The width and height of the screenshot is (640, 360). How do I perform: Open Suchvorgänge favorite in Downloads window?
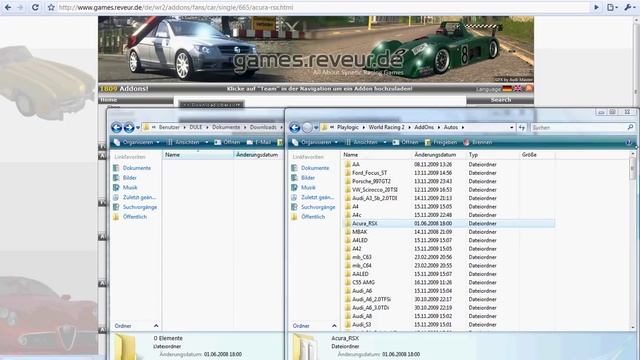[x=135, y=207]
